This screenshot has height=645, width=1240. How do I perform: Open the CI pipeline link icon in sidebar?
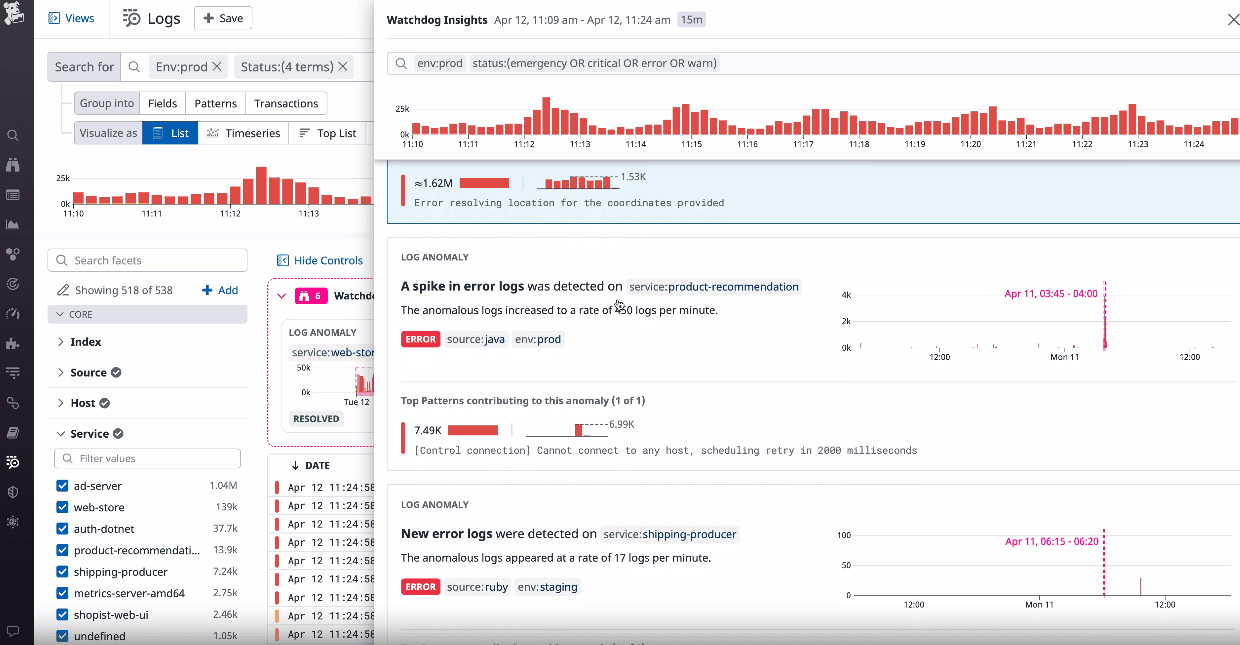point(13,403)
